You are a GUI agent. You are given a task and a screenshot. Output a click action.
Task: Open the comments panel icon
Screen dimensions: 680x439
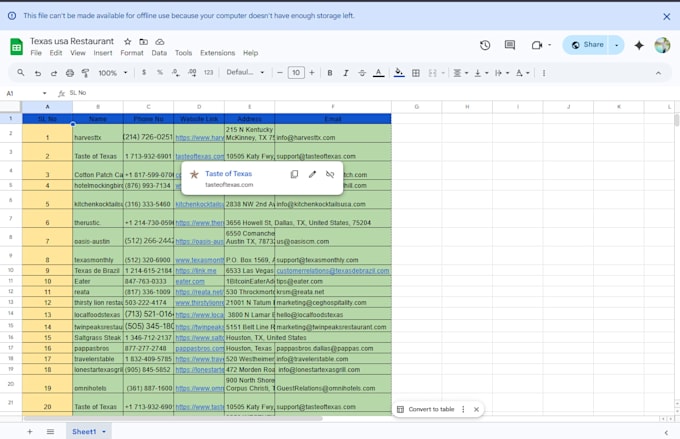(510, 45)
